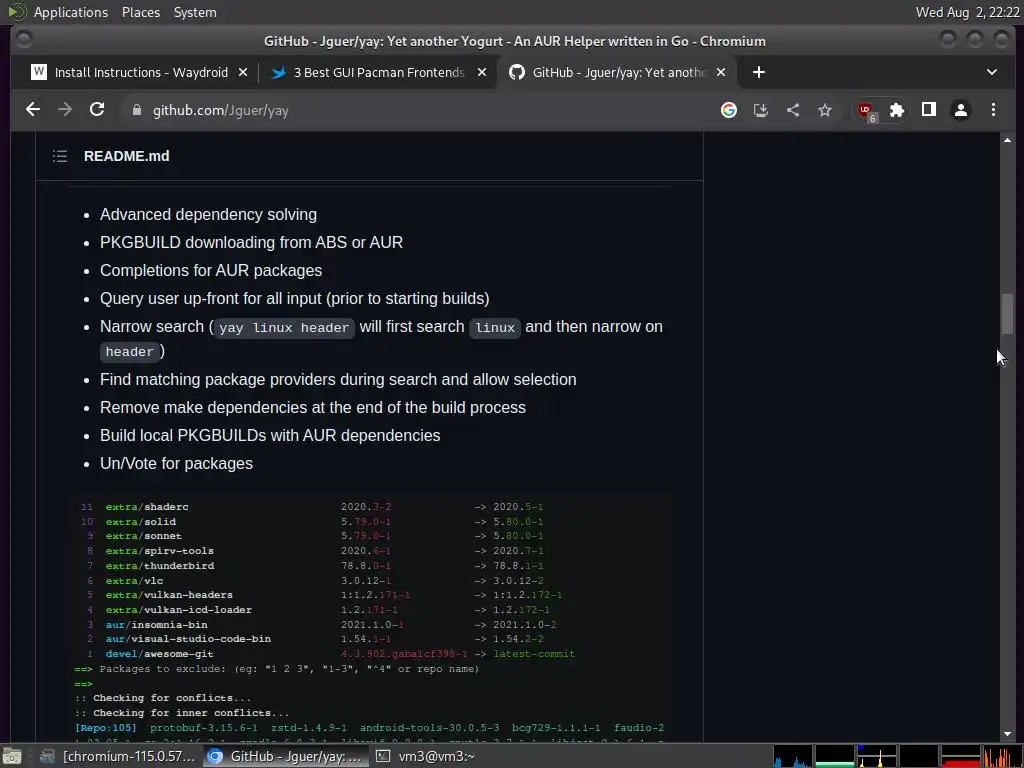Click the page scrollbar thumb
The height and width of the screenshot is (768, 1024).
pos(1007,315)
